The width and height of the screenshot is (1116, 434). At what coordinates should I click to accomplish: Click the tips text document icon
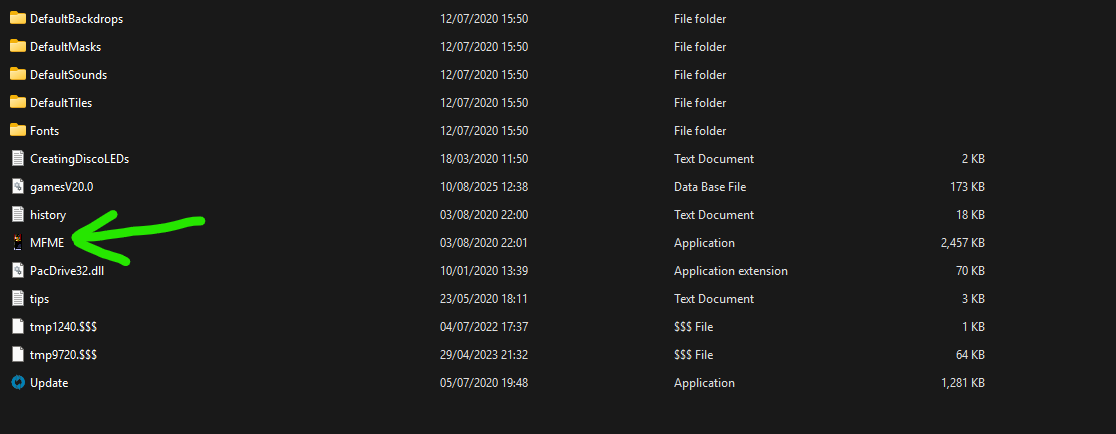[x=17, y=299]
